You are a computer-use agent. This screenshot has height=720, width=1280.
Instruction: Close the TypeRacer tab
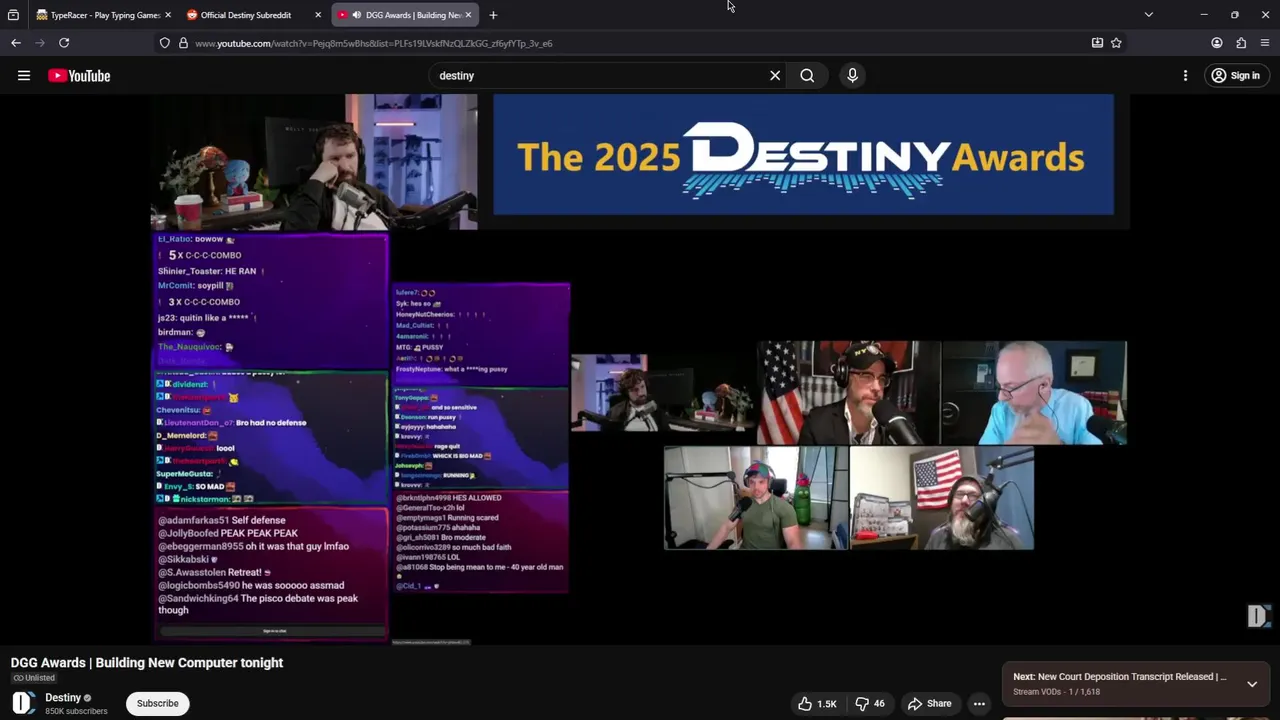coord(167,15)
